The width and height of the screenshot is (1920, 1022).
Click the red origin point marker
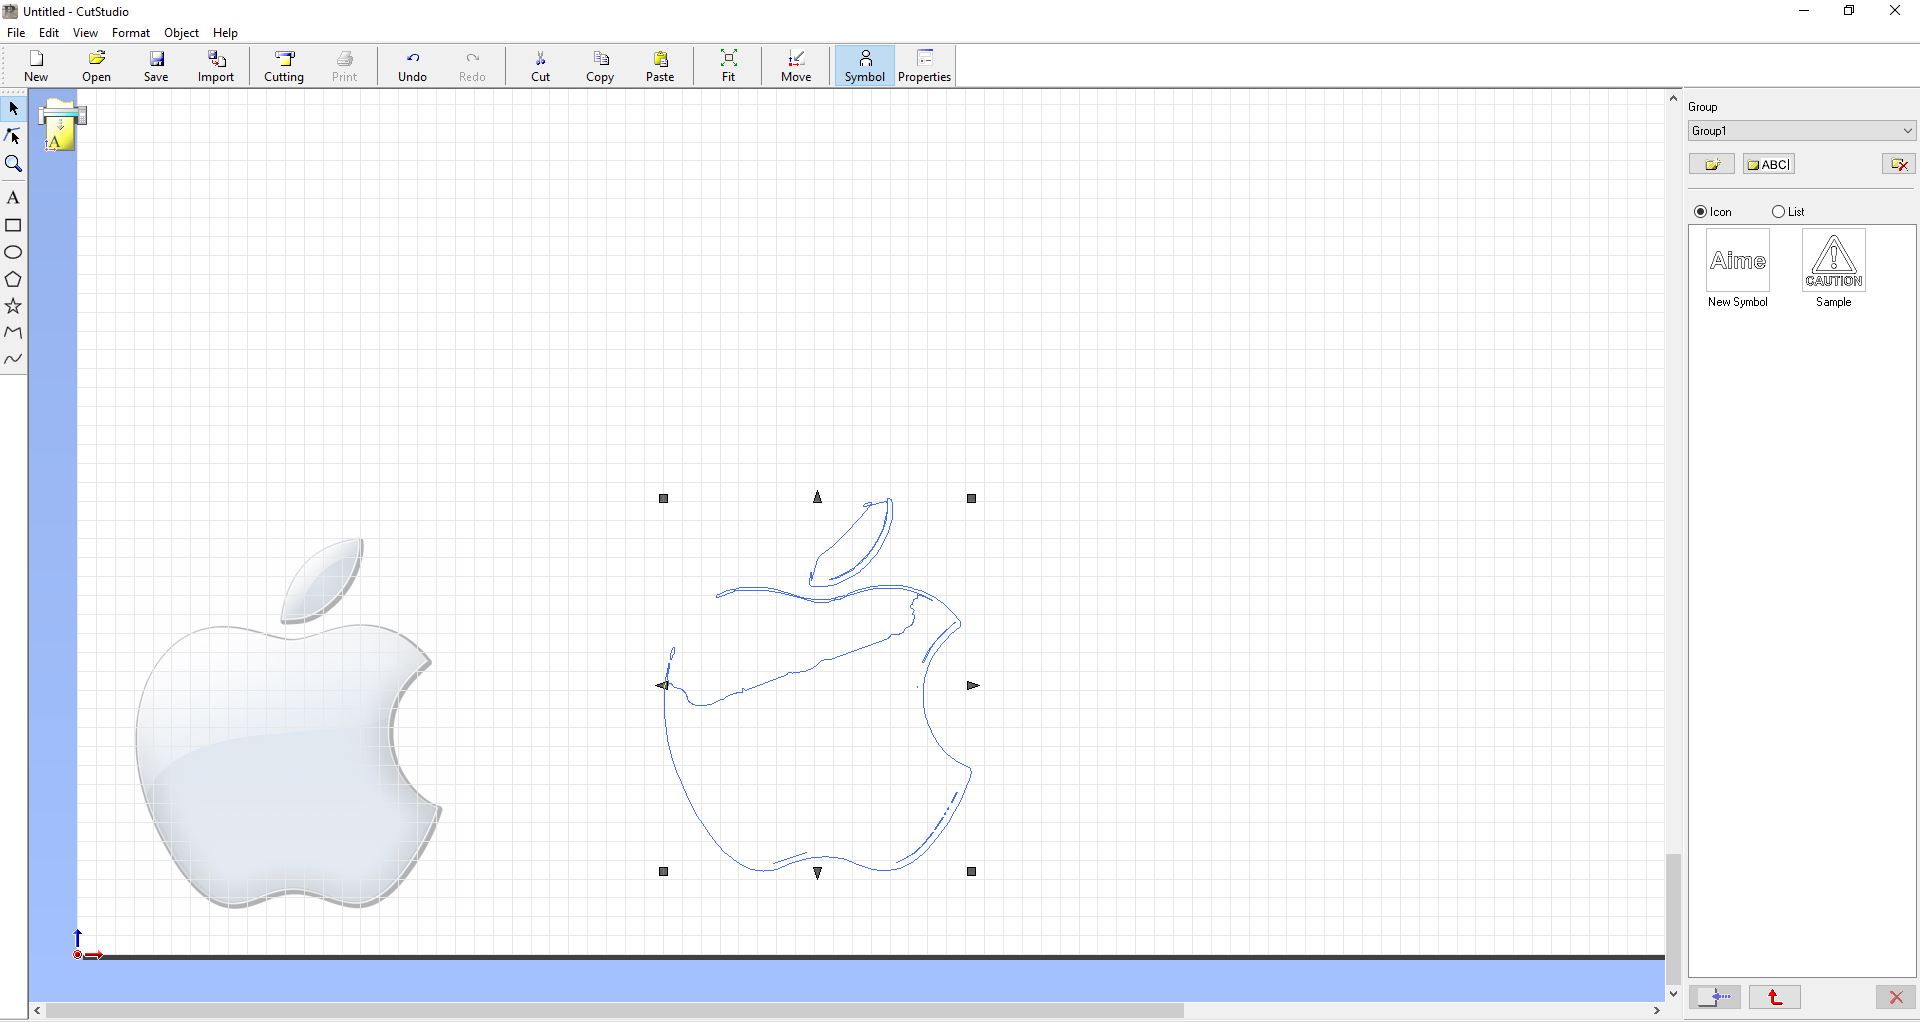pos(78,955)
